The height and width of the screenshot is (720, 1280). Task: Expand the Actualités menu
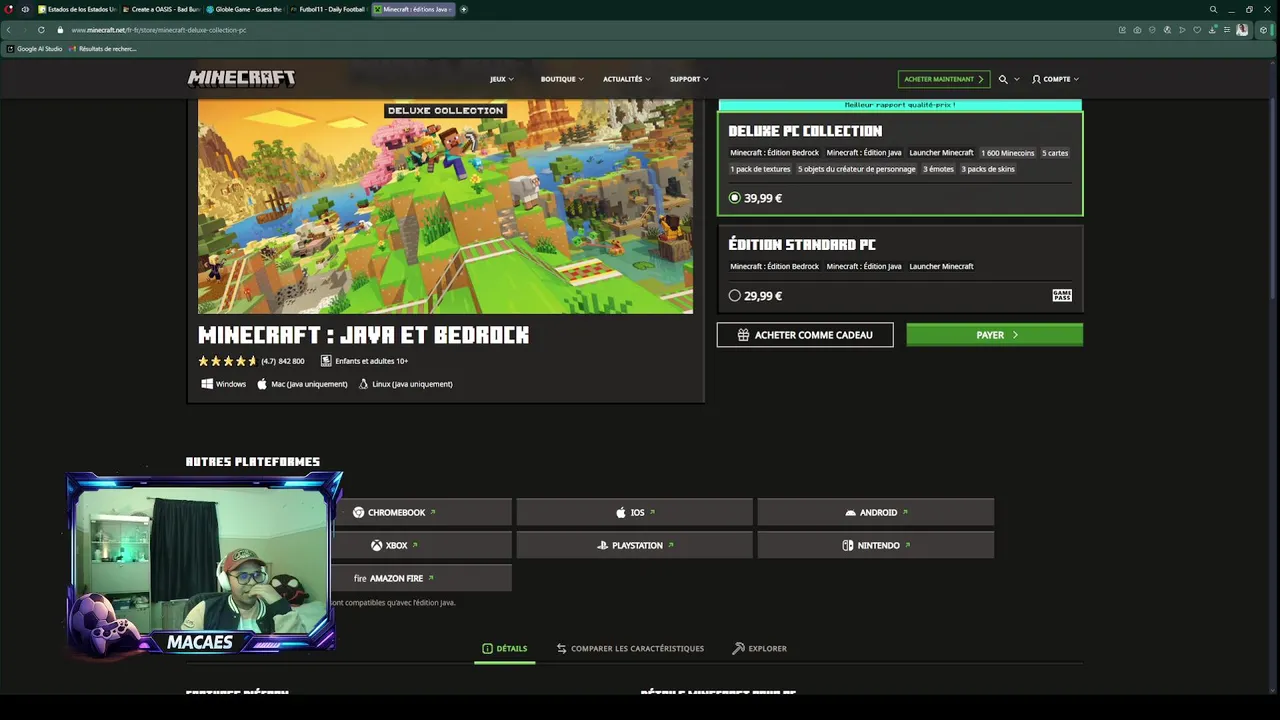coord(627,79)
